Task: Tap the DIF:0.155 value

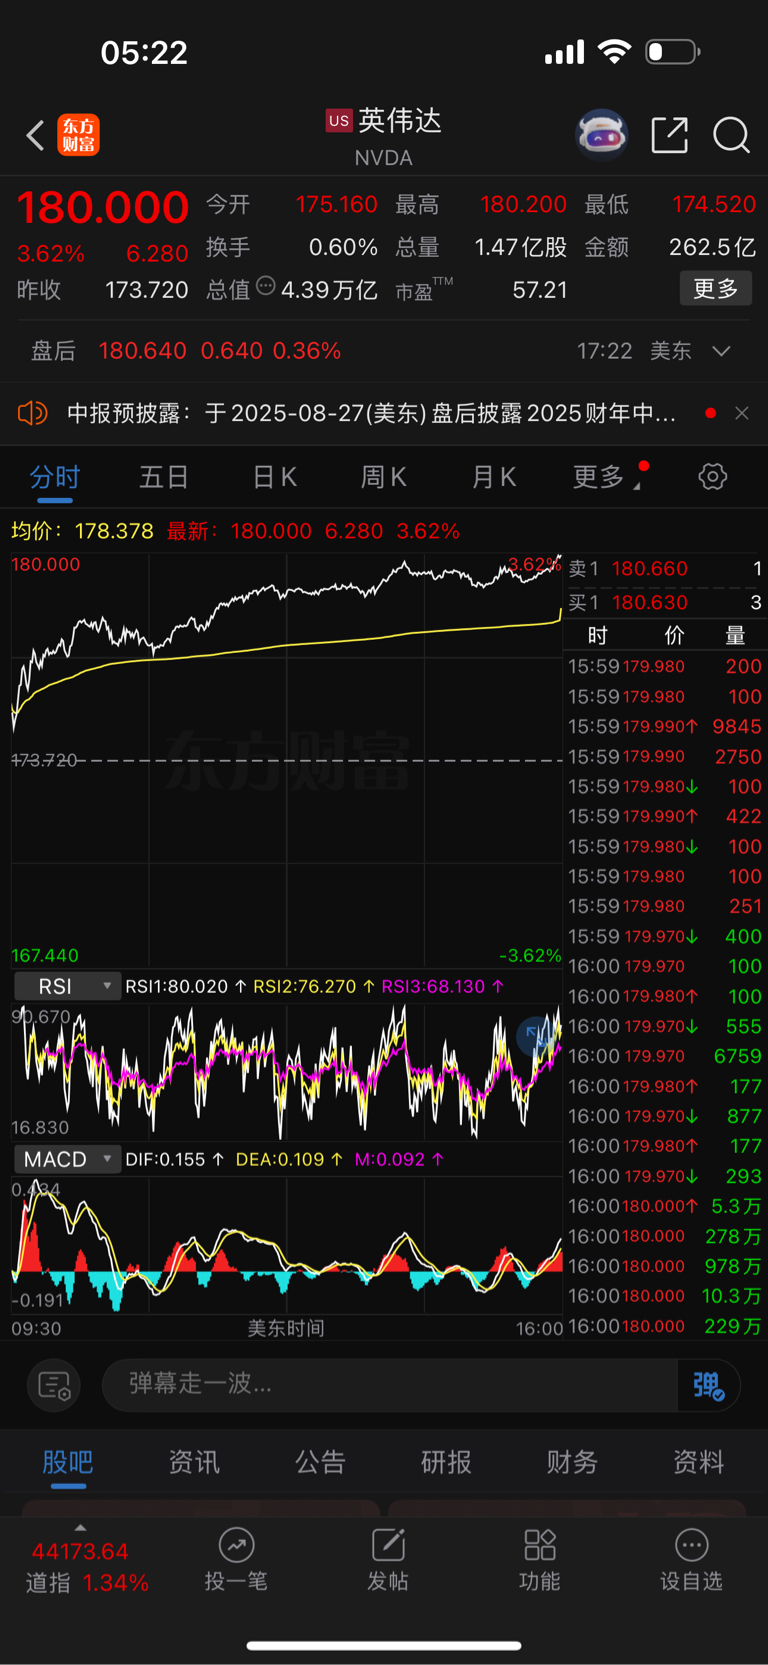Action: (x=165, y=1159)
